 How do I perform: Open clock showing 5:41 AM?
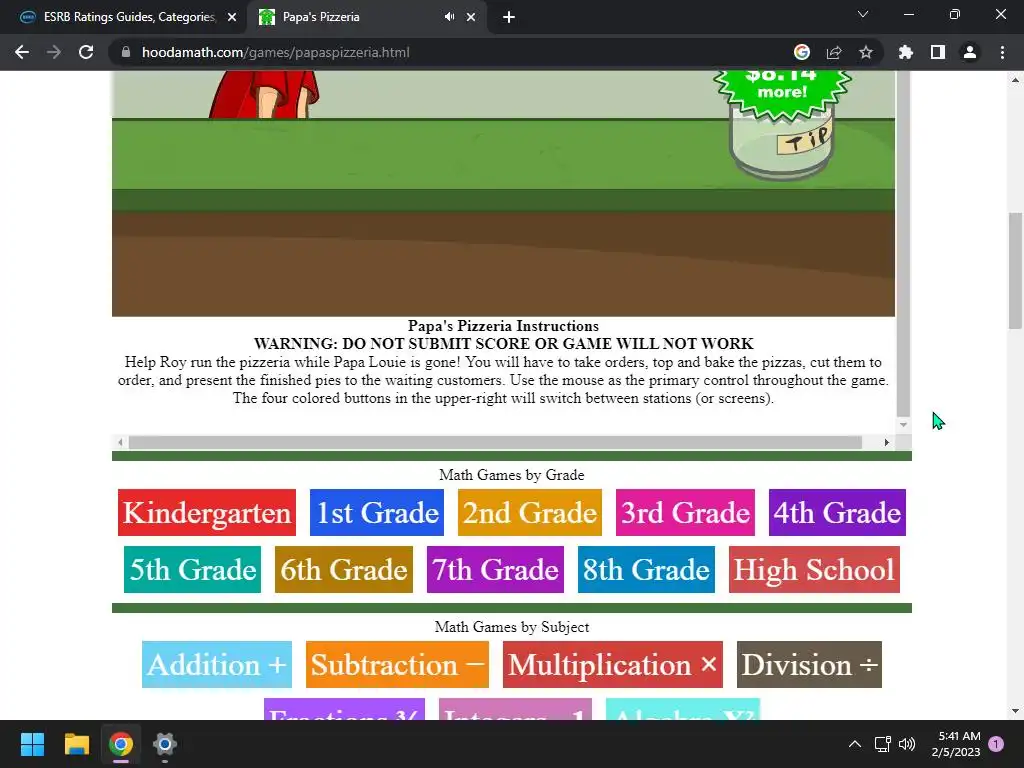tap(956, 744)
